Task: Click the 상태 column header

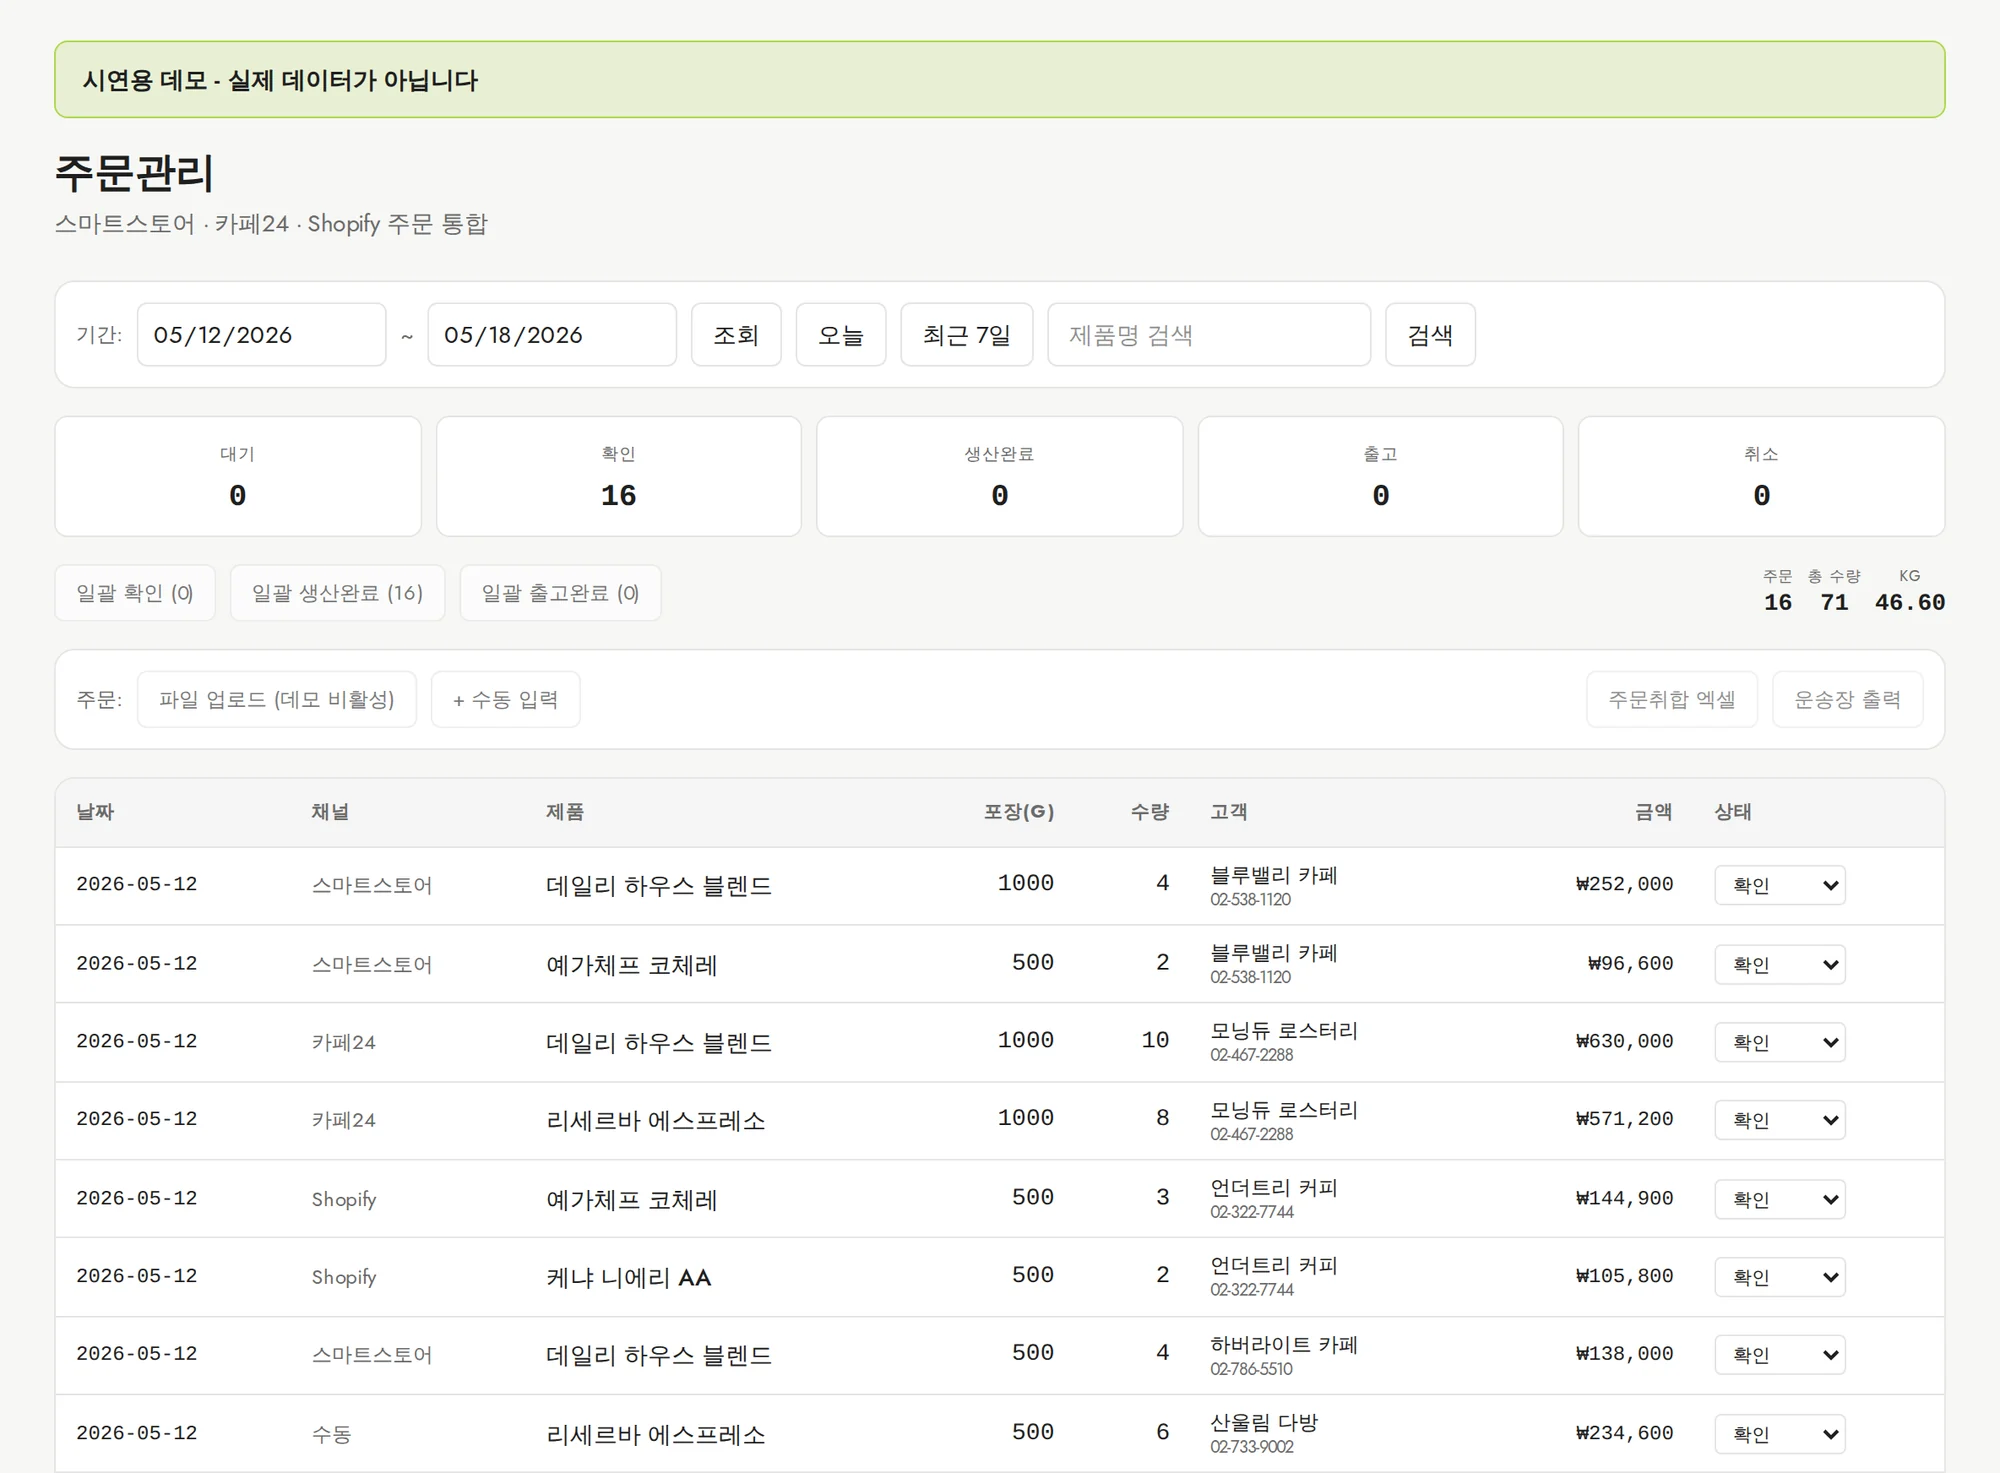Action: [1733, 812]
